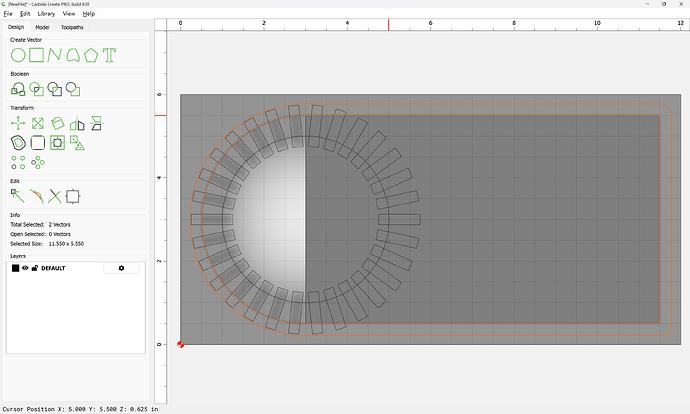Activate the Text tool
The image size is (690, 414).
click(x=109, y=55)
